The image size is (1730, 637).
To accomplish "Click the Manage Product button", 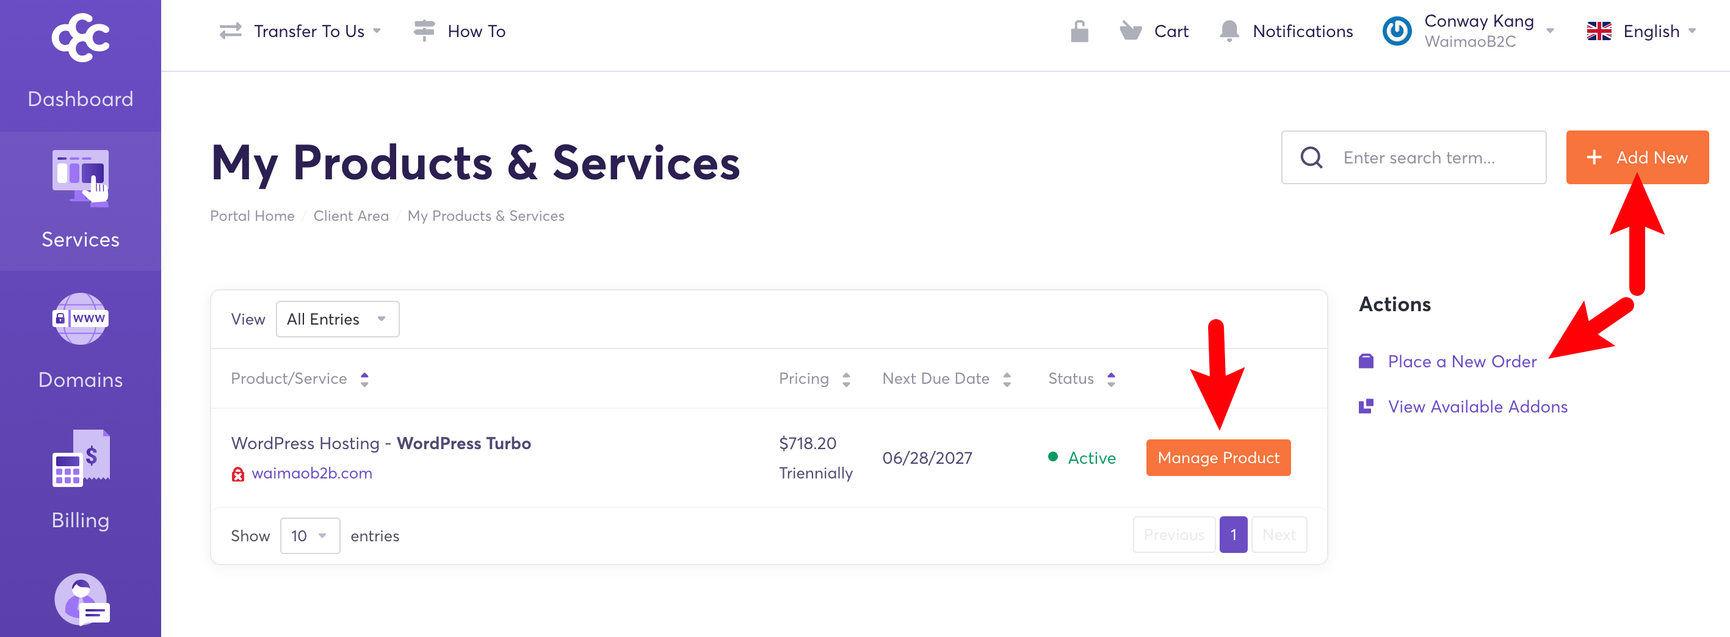I will pos(1218,457).
